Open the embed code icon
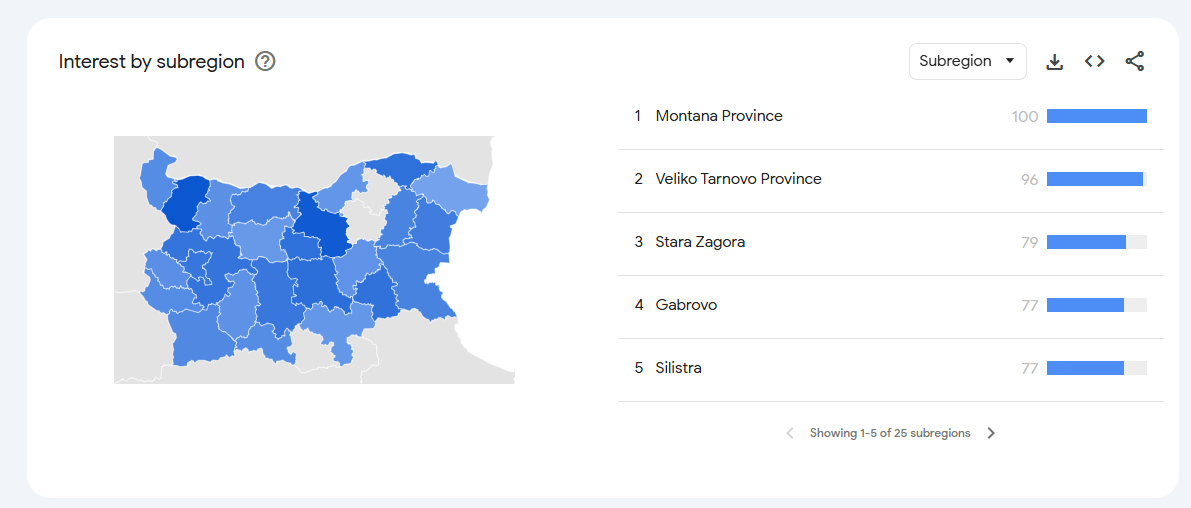 (1094, 61)
